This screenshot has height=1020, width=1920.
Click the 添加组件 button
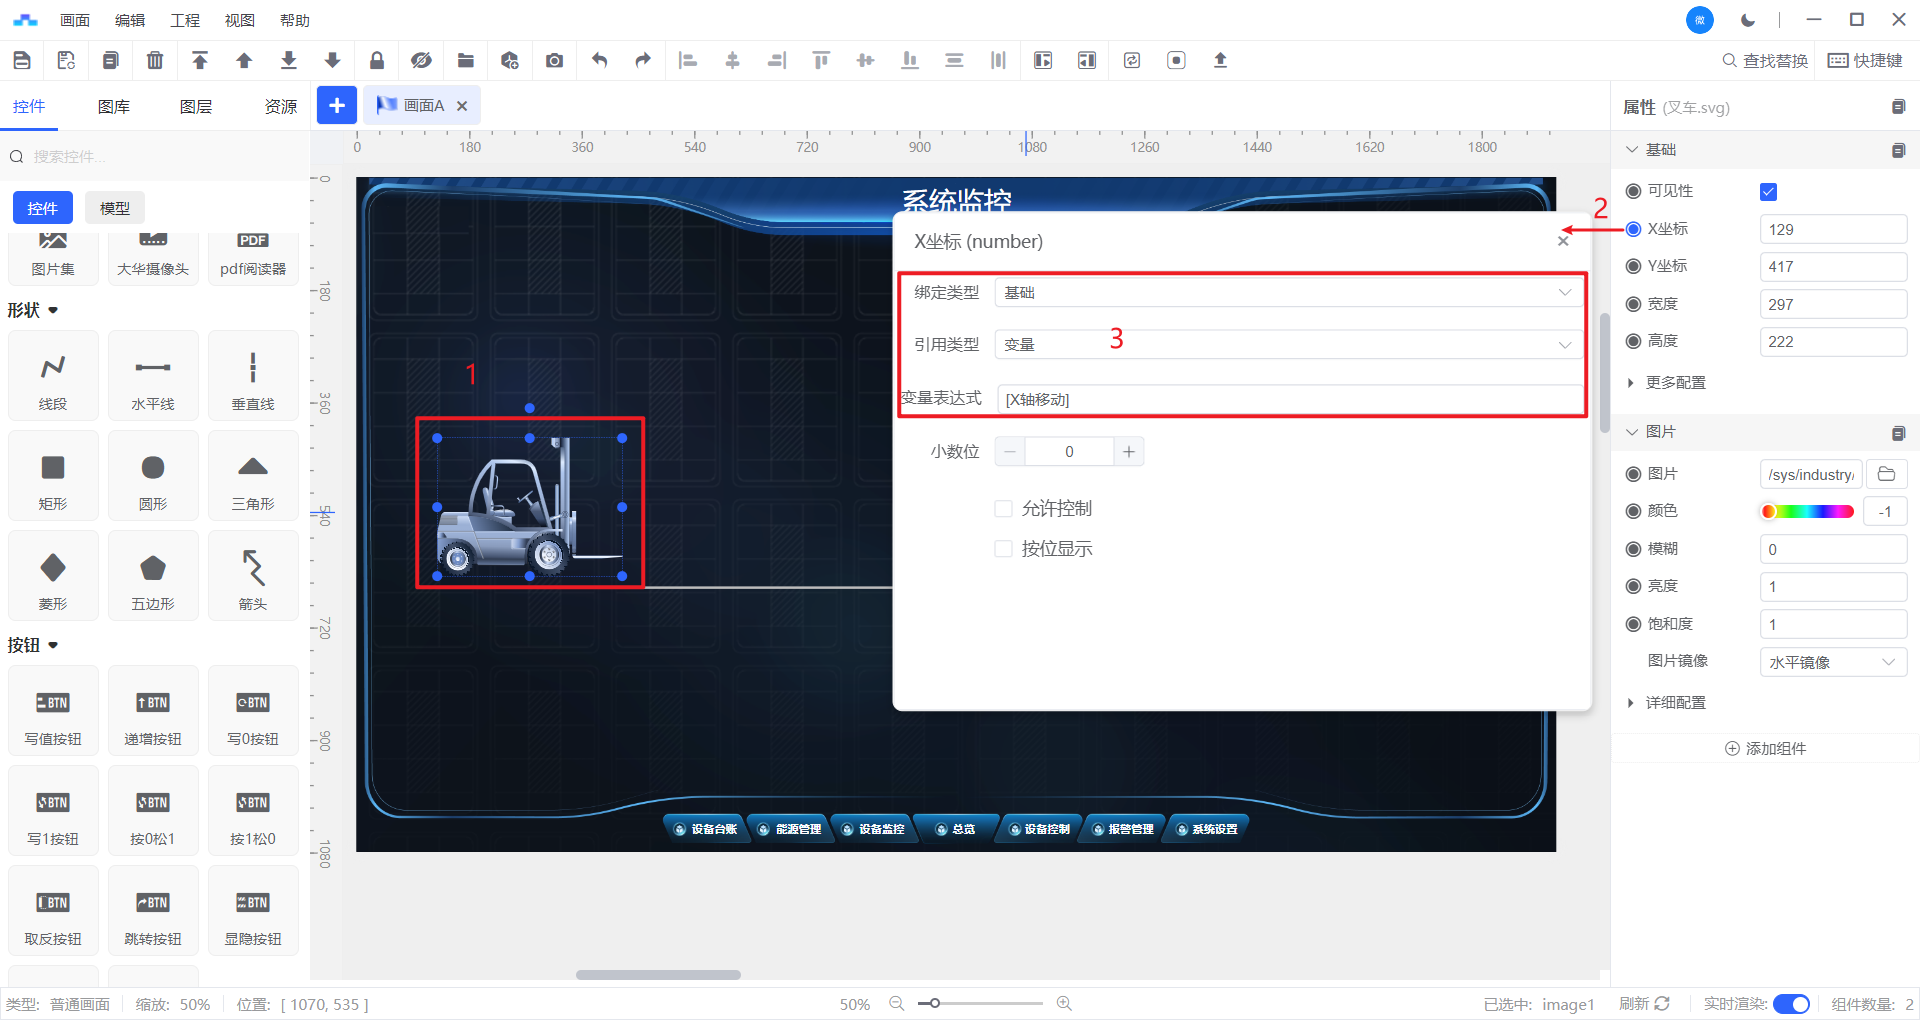pos(1766,749)
